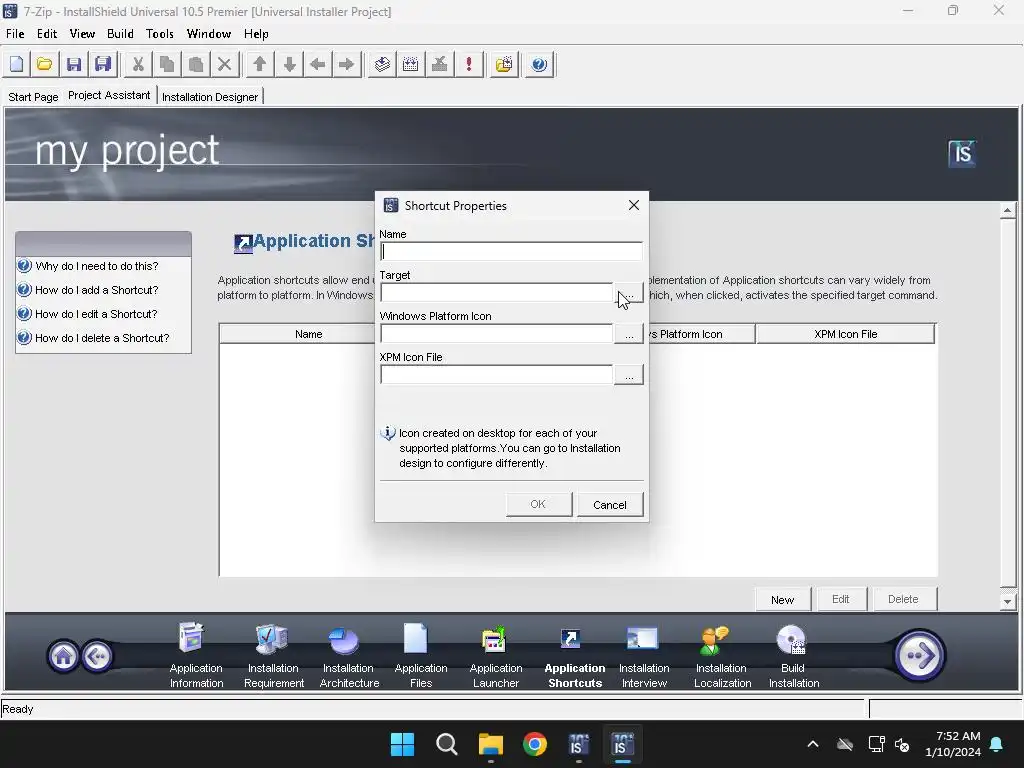
Task: Open the Edit menu
Action: 46,34
